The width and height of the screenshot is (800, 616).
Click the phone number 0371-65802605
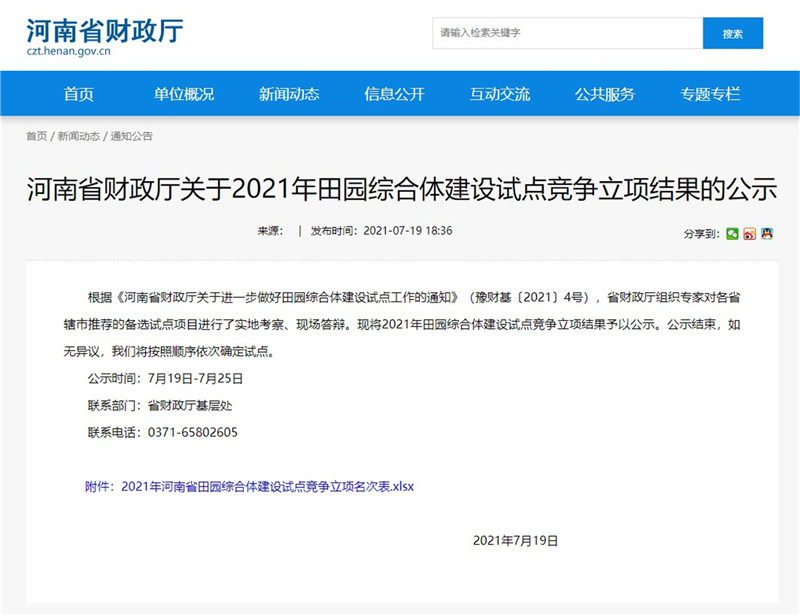(193, 433)
